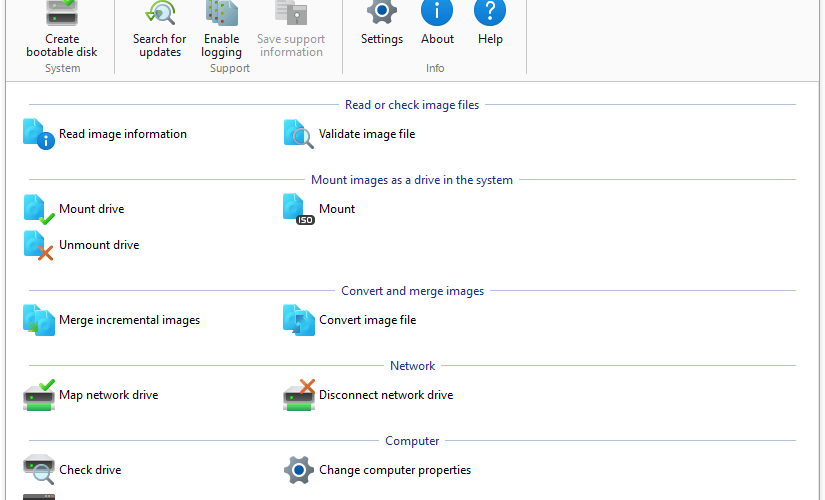This screenshot has width=825, height=500.
Task: Click the Enable logging icon
Action: click(222, 13)
